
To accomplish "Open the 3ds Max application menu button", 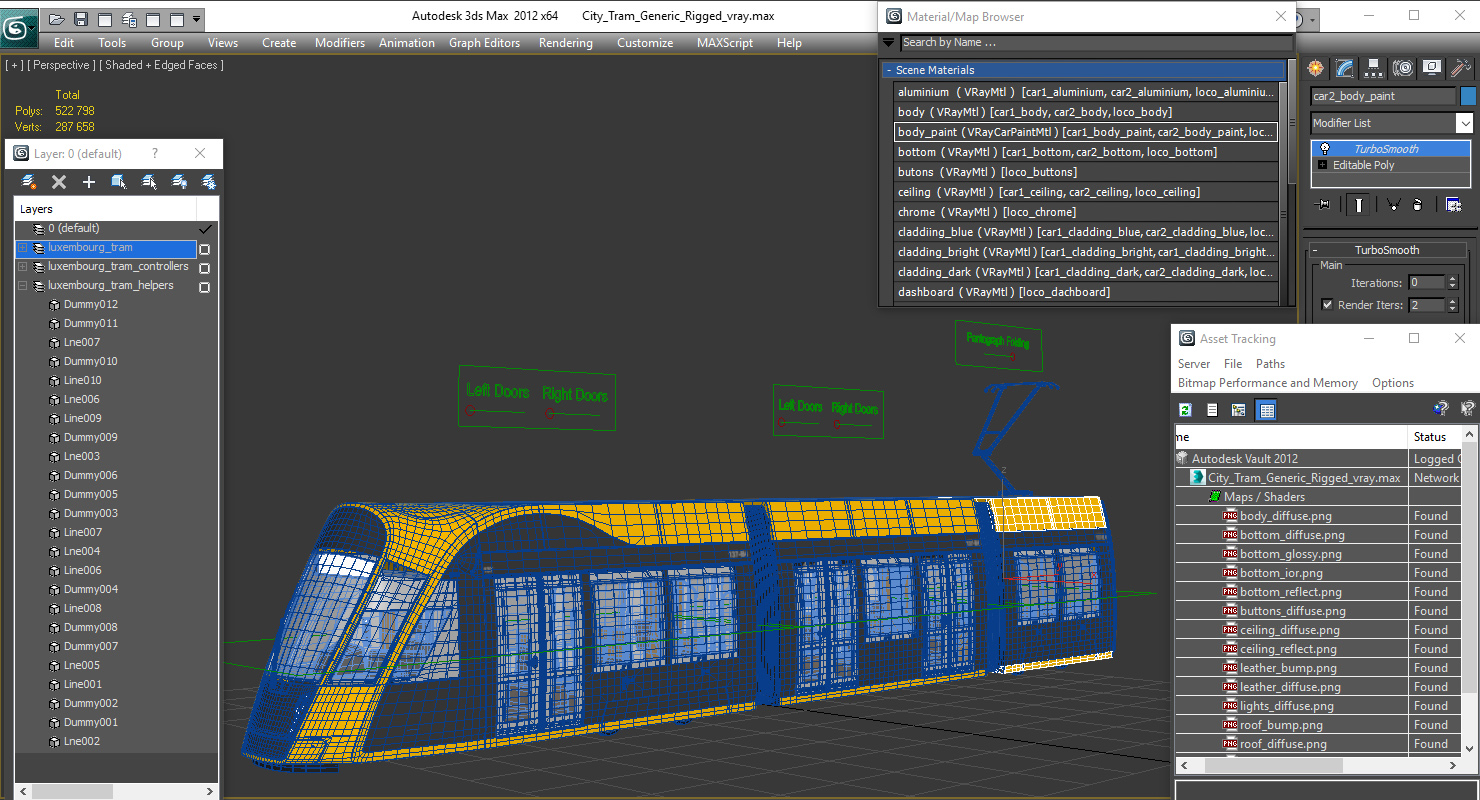I will (x=19, y=26).
